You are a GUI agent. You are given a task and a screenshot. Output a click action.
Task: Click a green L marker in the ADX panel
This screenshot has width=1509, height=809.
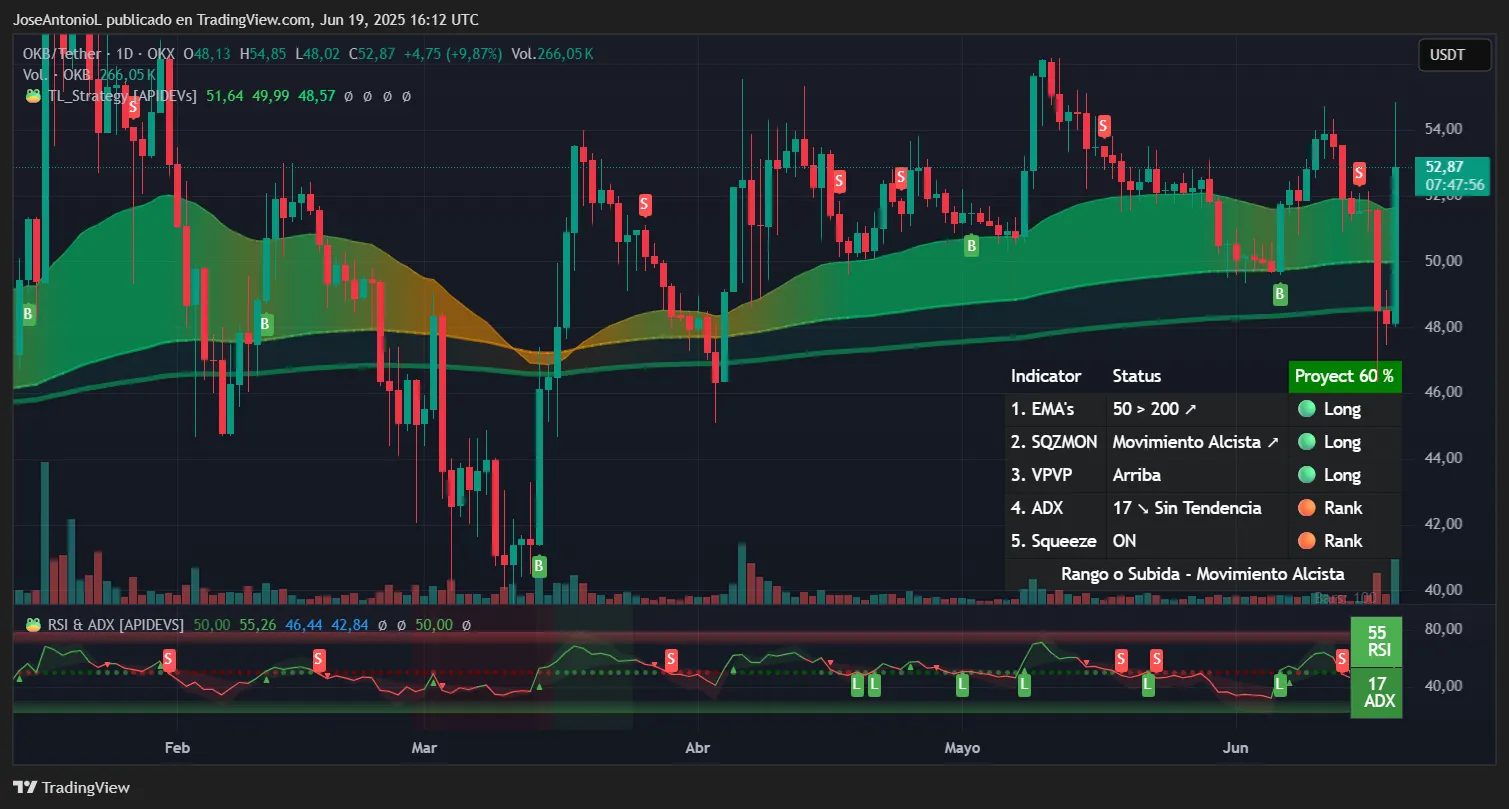coord(855,685)
